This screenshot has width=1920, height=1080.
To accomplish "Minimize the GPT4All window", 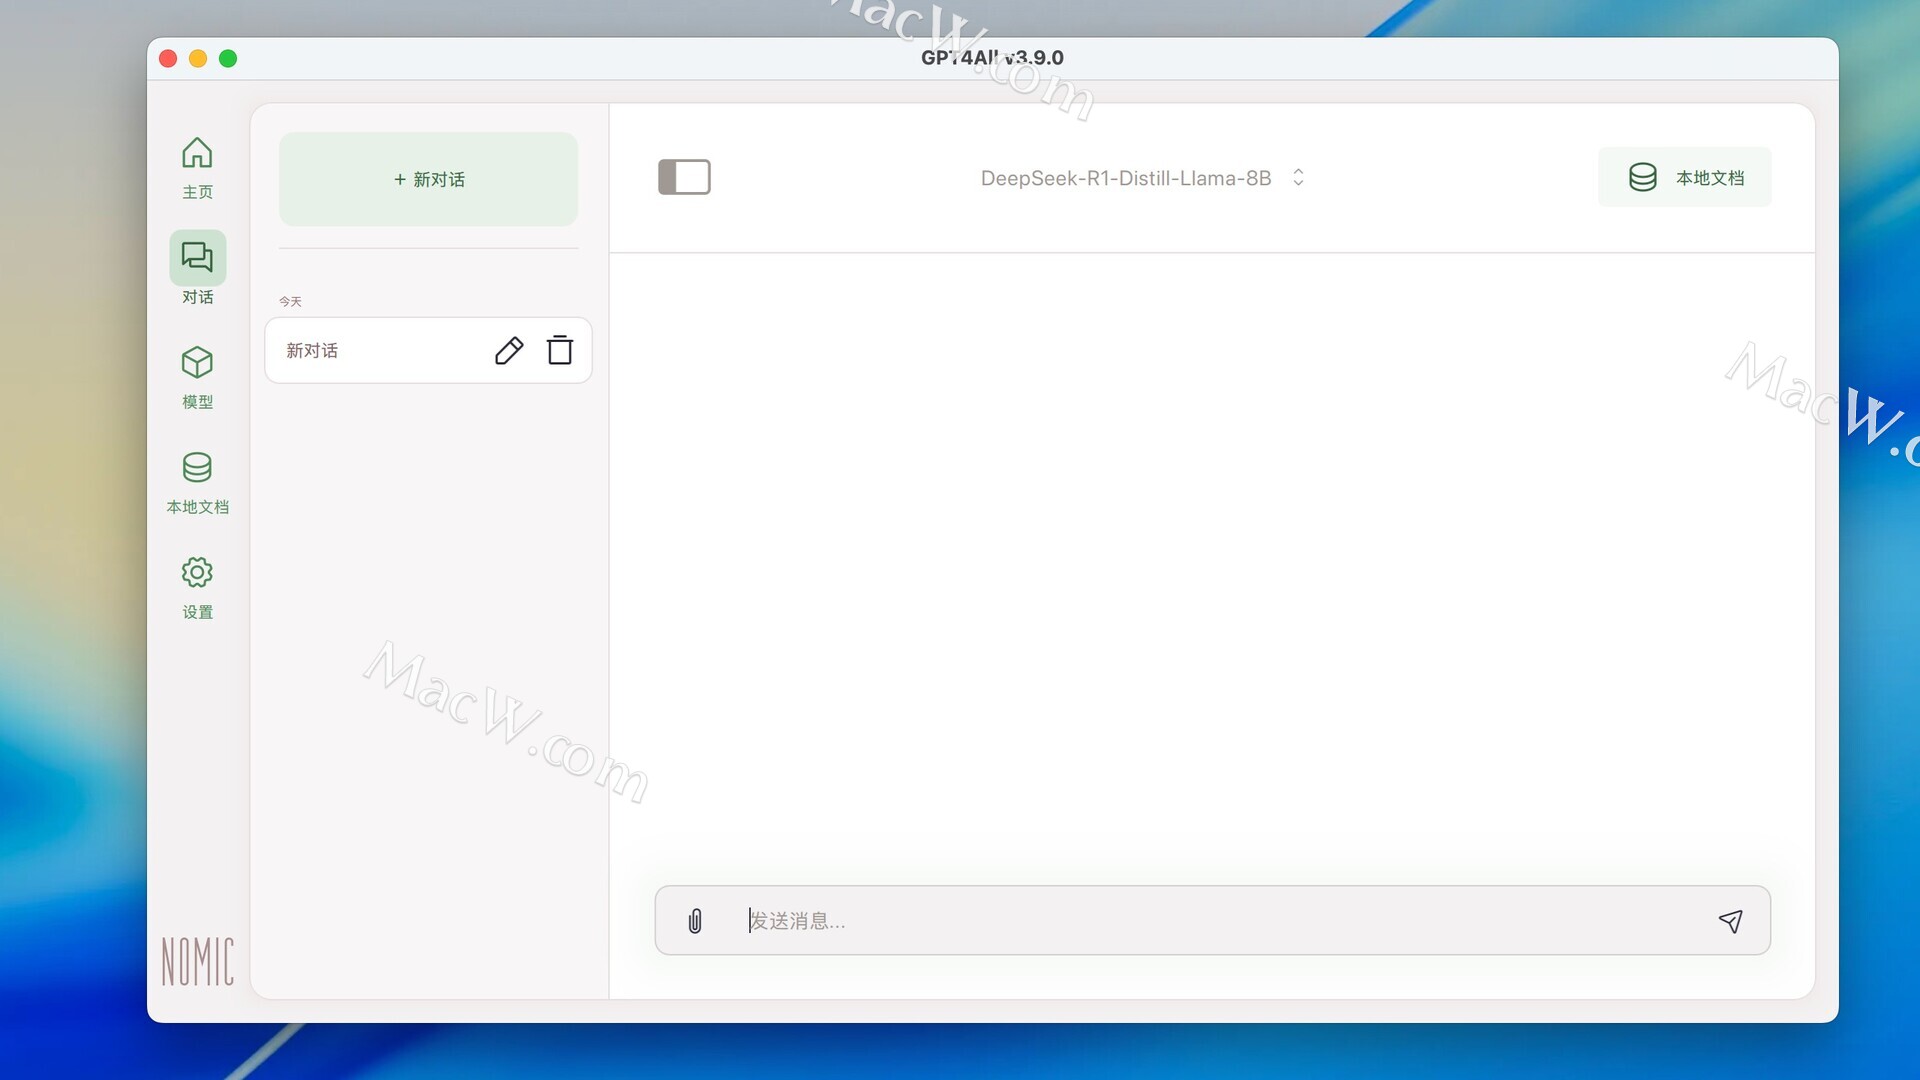I will point(198,59).
